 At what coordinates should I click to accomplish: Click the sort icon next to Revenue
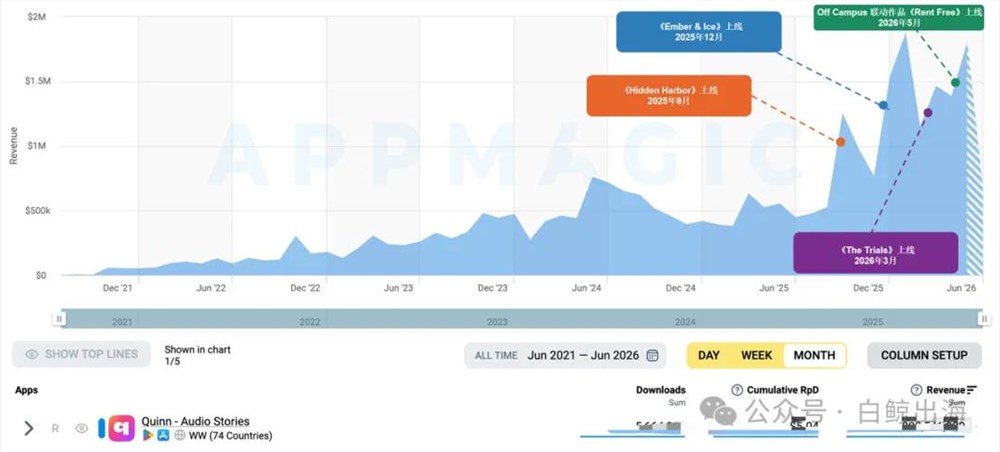971,390
